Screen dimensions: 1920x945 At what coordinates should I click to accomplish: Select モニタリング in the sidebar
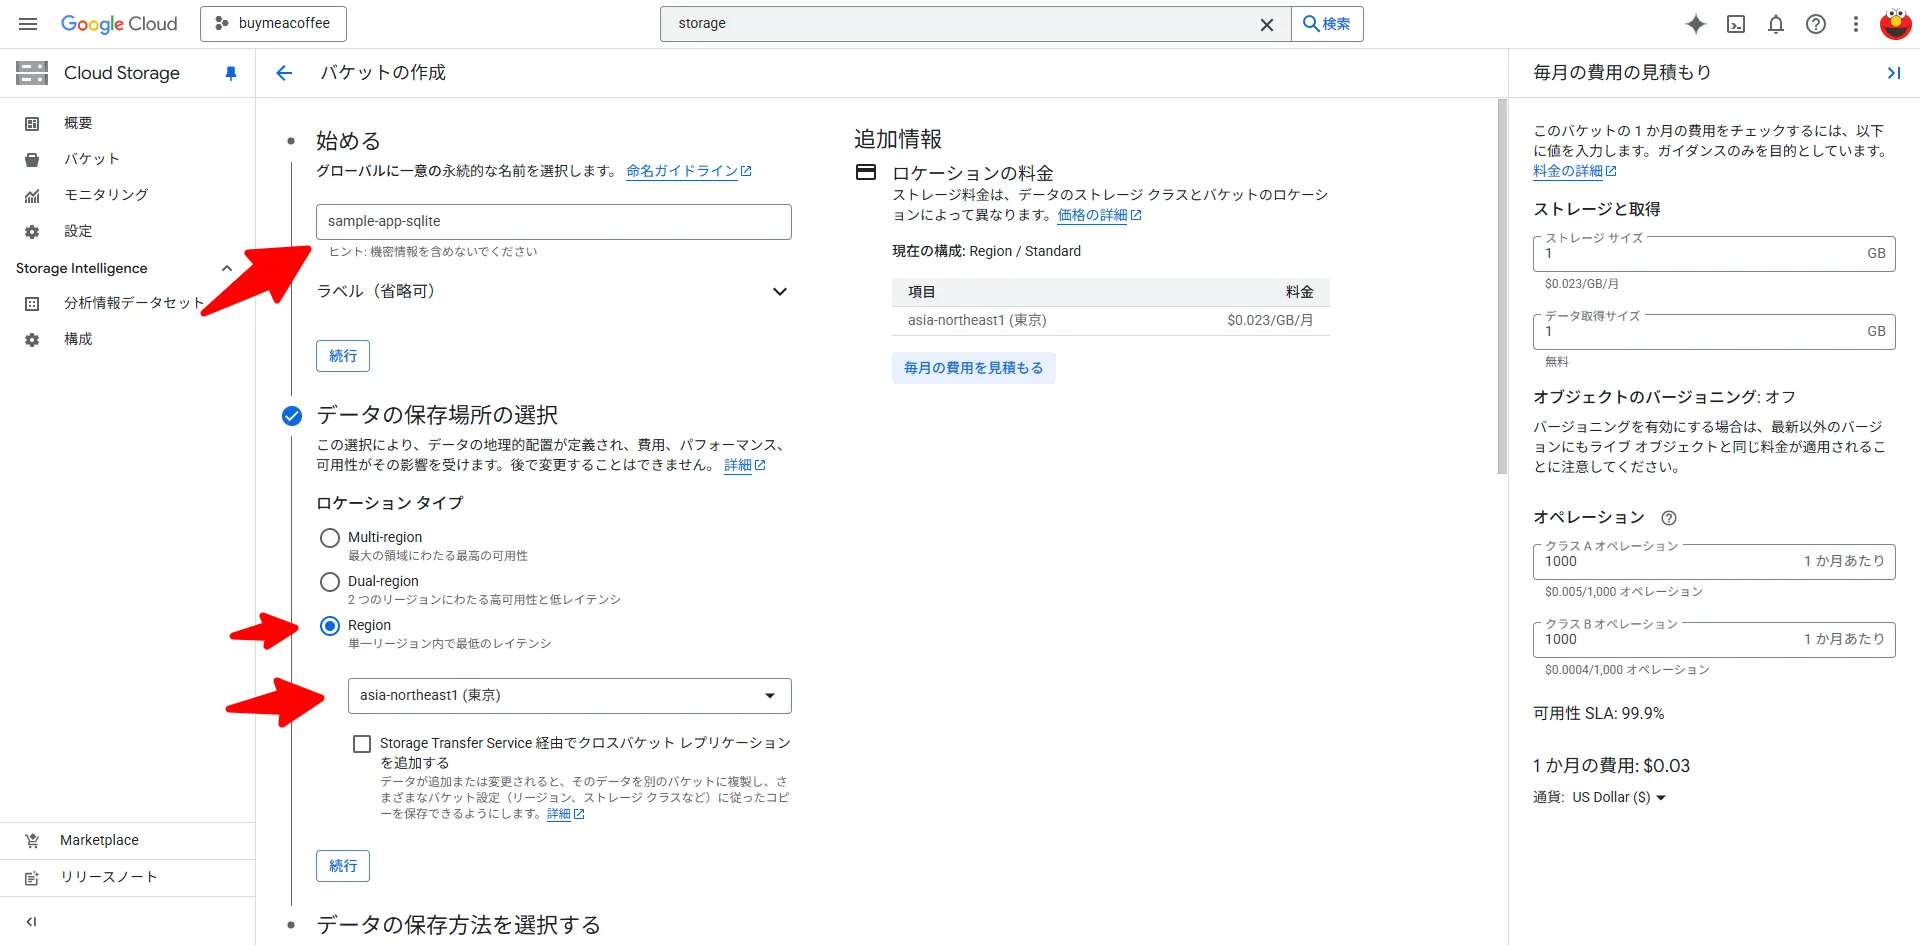pos(105,194)
